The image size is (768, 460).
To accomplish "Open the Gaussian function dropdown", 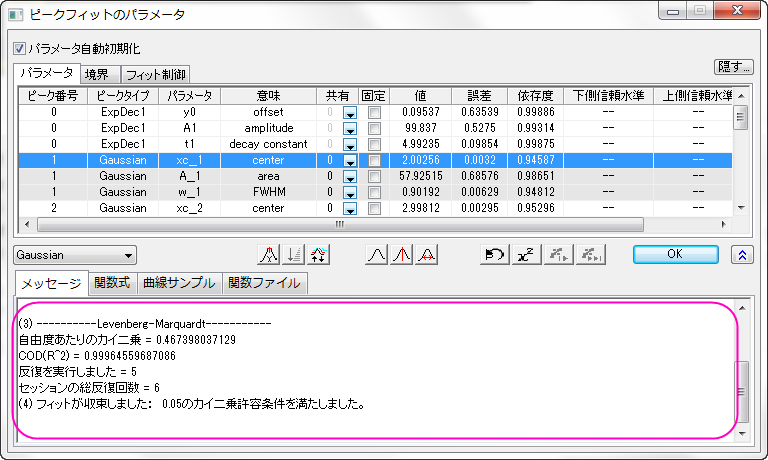I will pyautogui.click(x=75, y=255).
